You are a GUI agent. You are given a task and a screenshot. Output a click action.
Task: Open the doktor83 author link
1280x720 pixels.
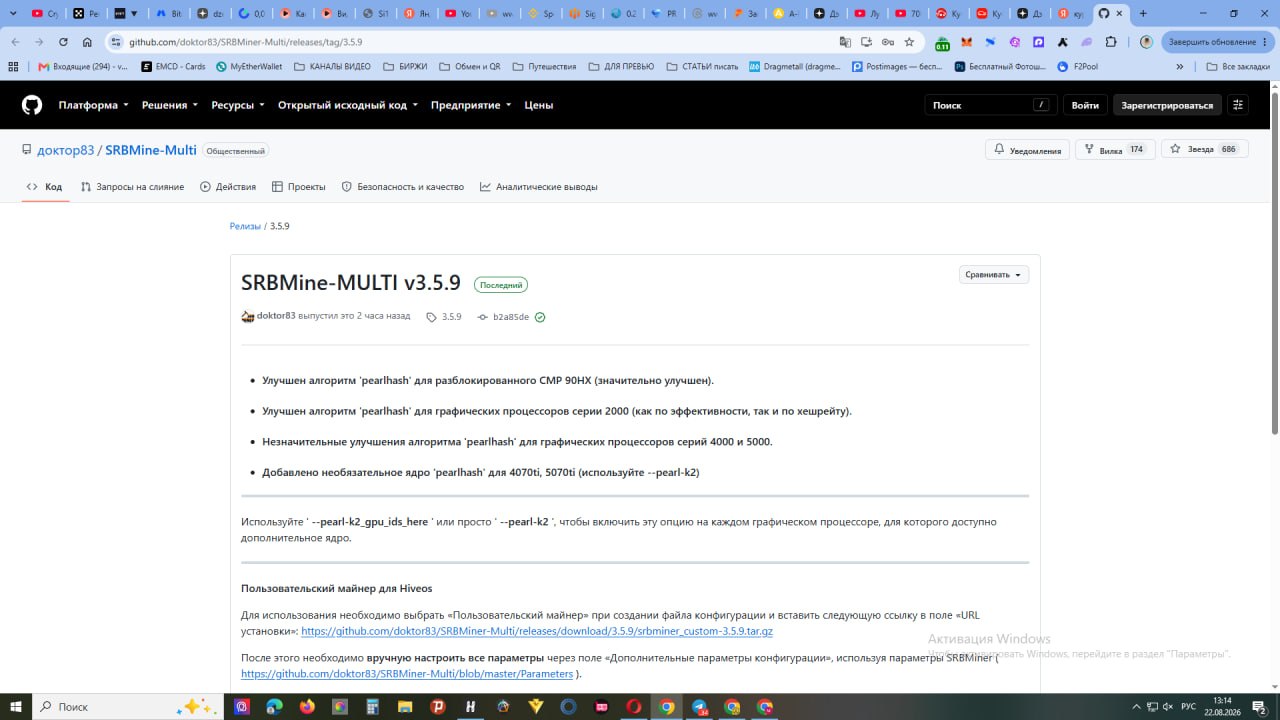coord(276,316)
